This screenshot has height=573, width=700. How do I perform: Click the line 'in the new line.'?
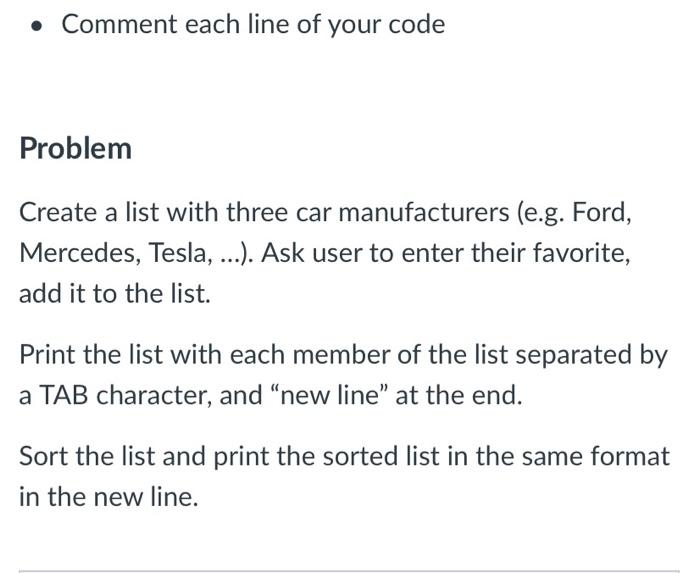coord(108,497)
